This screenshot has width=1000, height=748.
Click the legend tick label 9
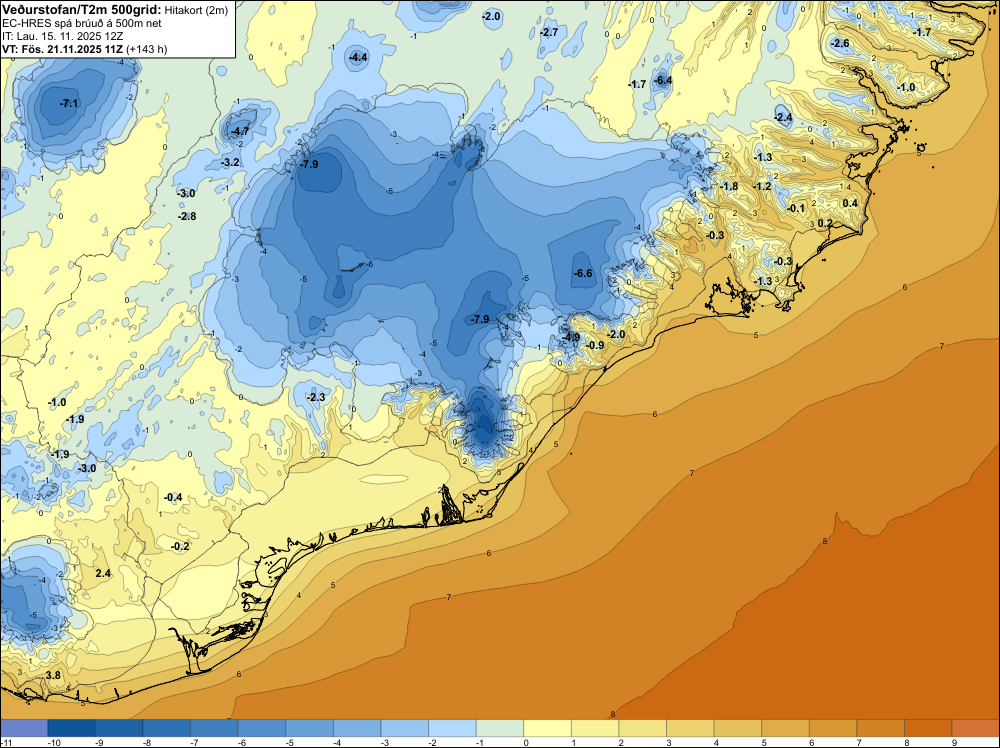coord(954,743)
